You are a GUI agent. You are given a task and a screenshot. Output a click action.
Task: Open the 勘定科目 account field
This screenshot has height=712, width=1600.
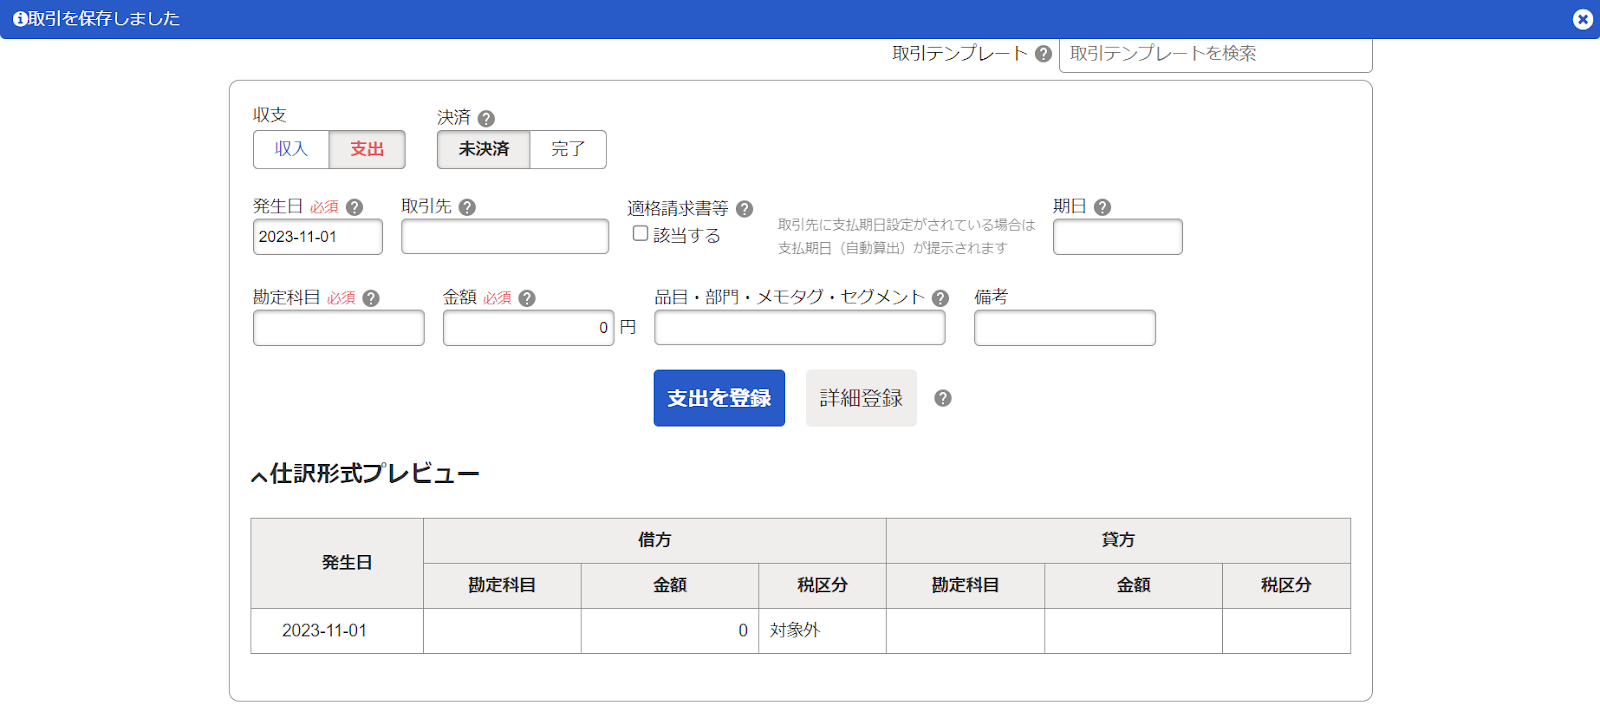[x=339, y=328]
